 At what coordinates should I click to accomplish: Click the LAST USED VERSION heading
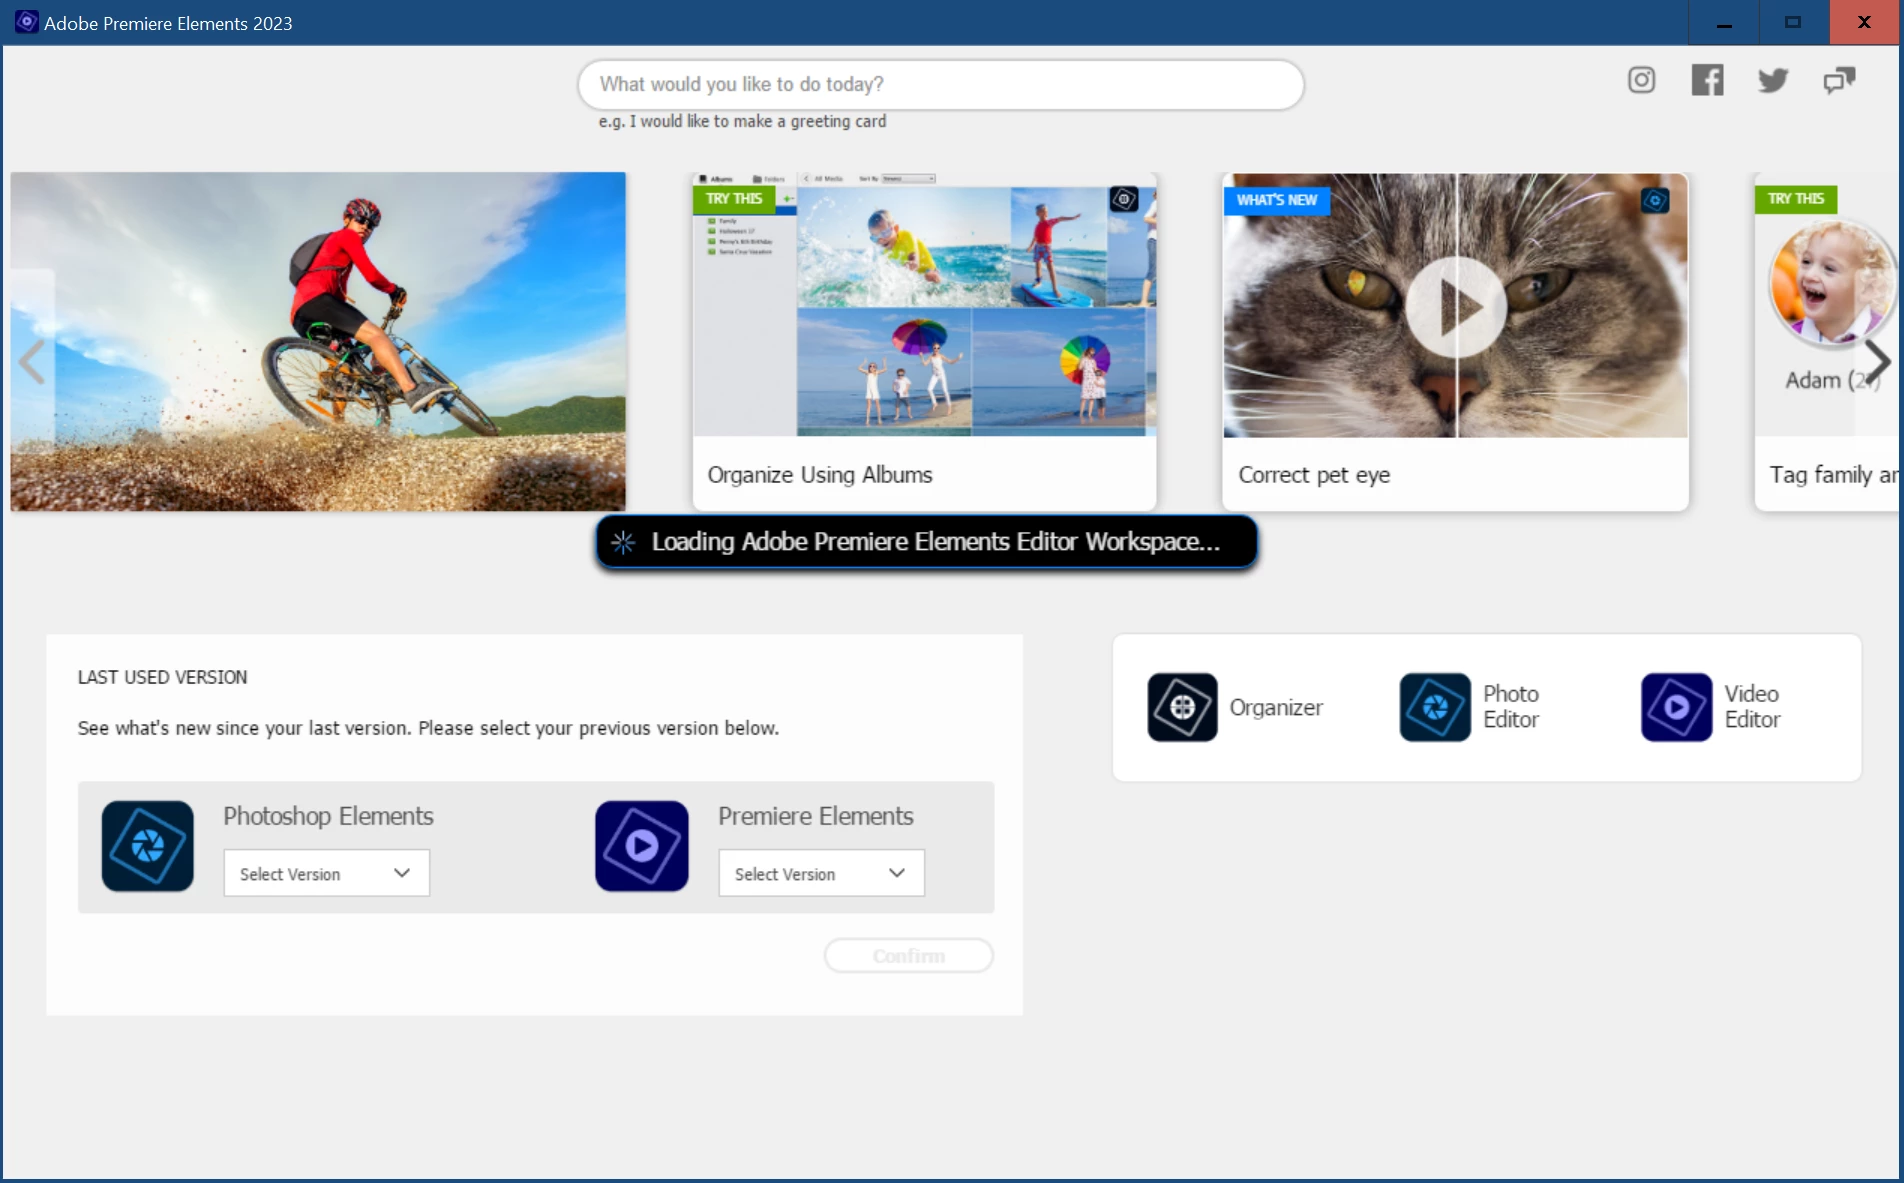[162, 677]
